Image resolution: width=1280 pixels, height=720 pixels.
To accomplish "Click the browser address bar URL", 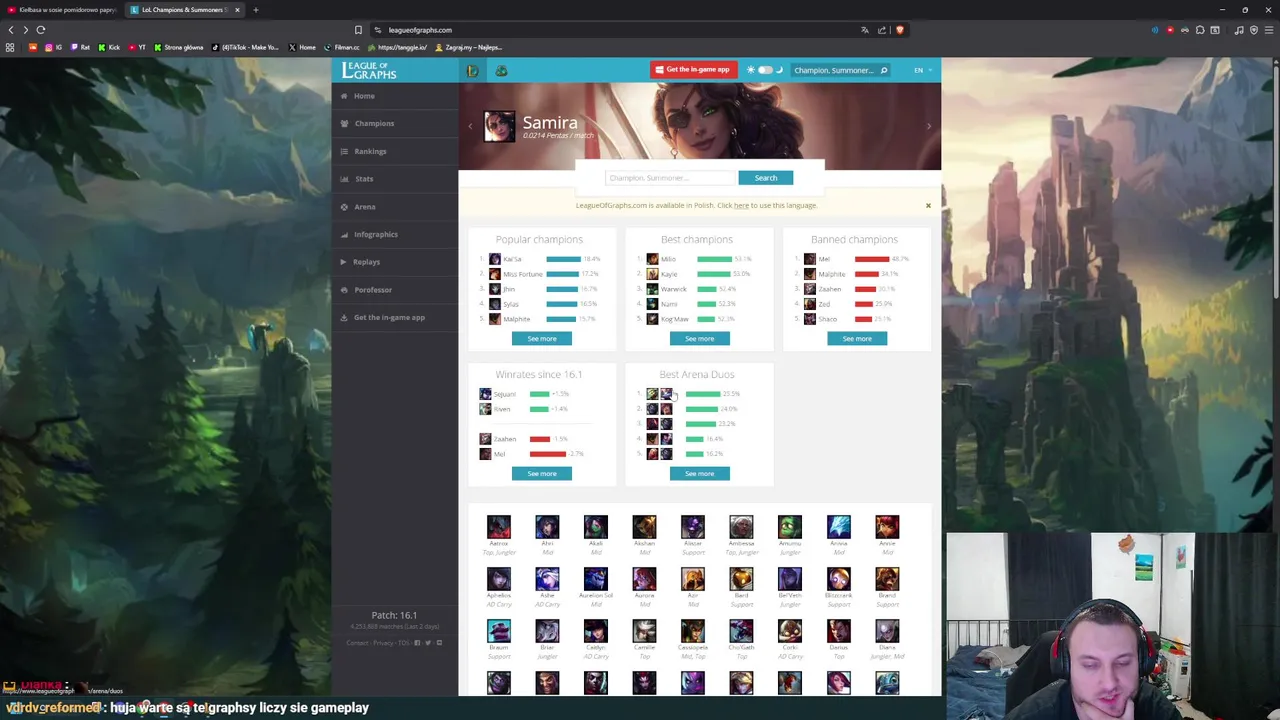I will point(420,30).
